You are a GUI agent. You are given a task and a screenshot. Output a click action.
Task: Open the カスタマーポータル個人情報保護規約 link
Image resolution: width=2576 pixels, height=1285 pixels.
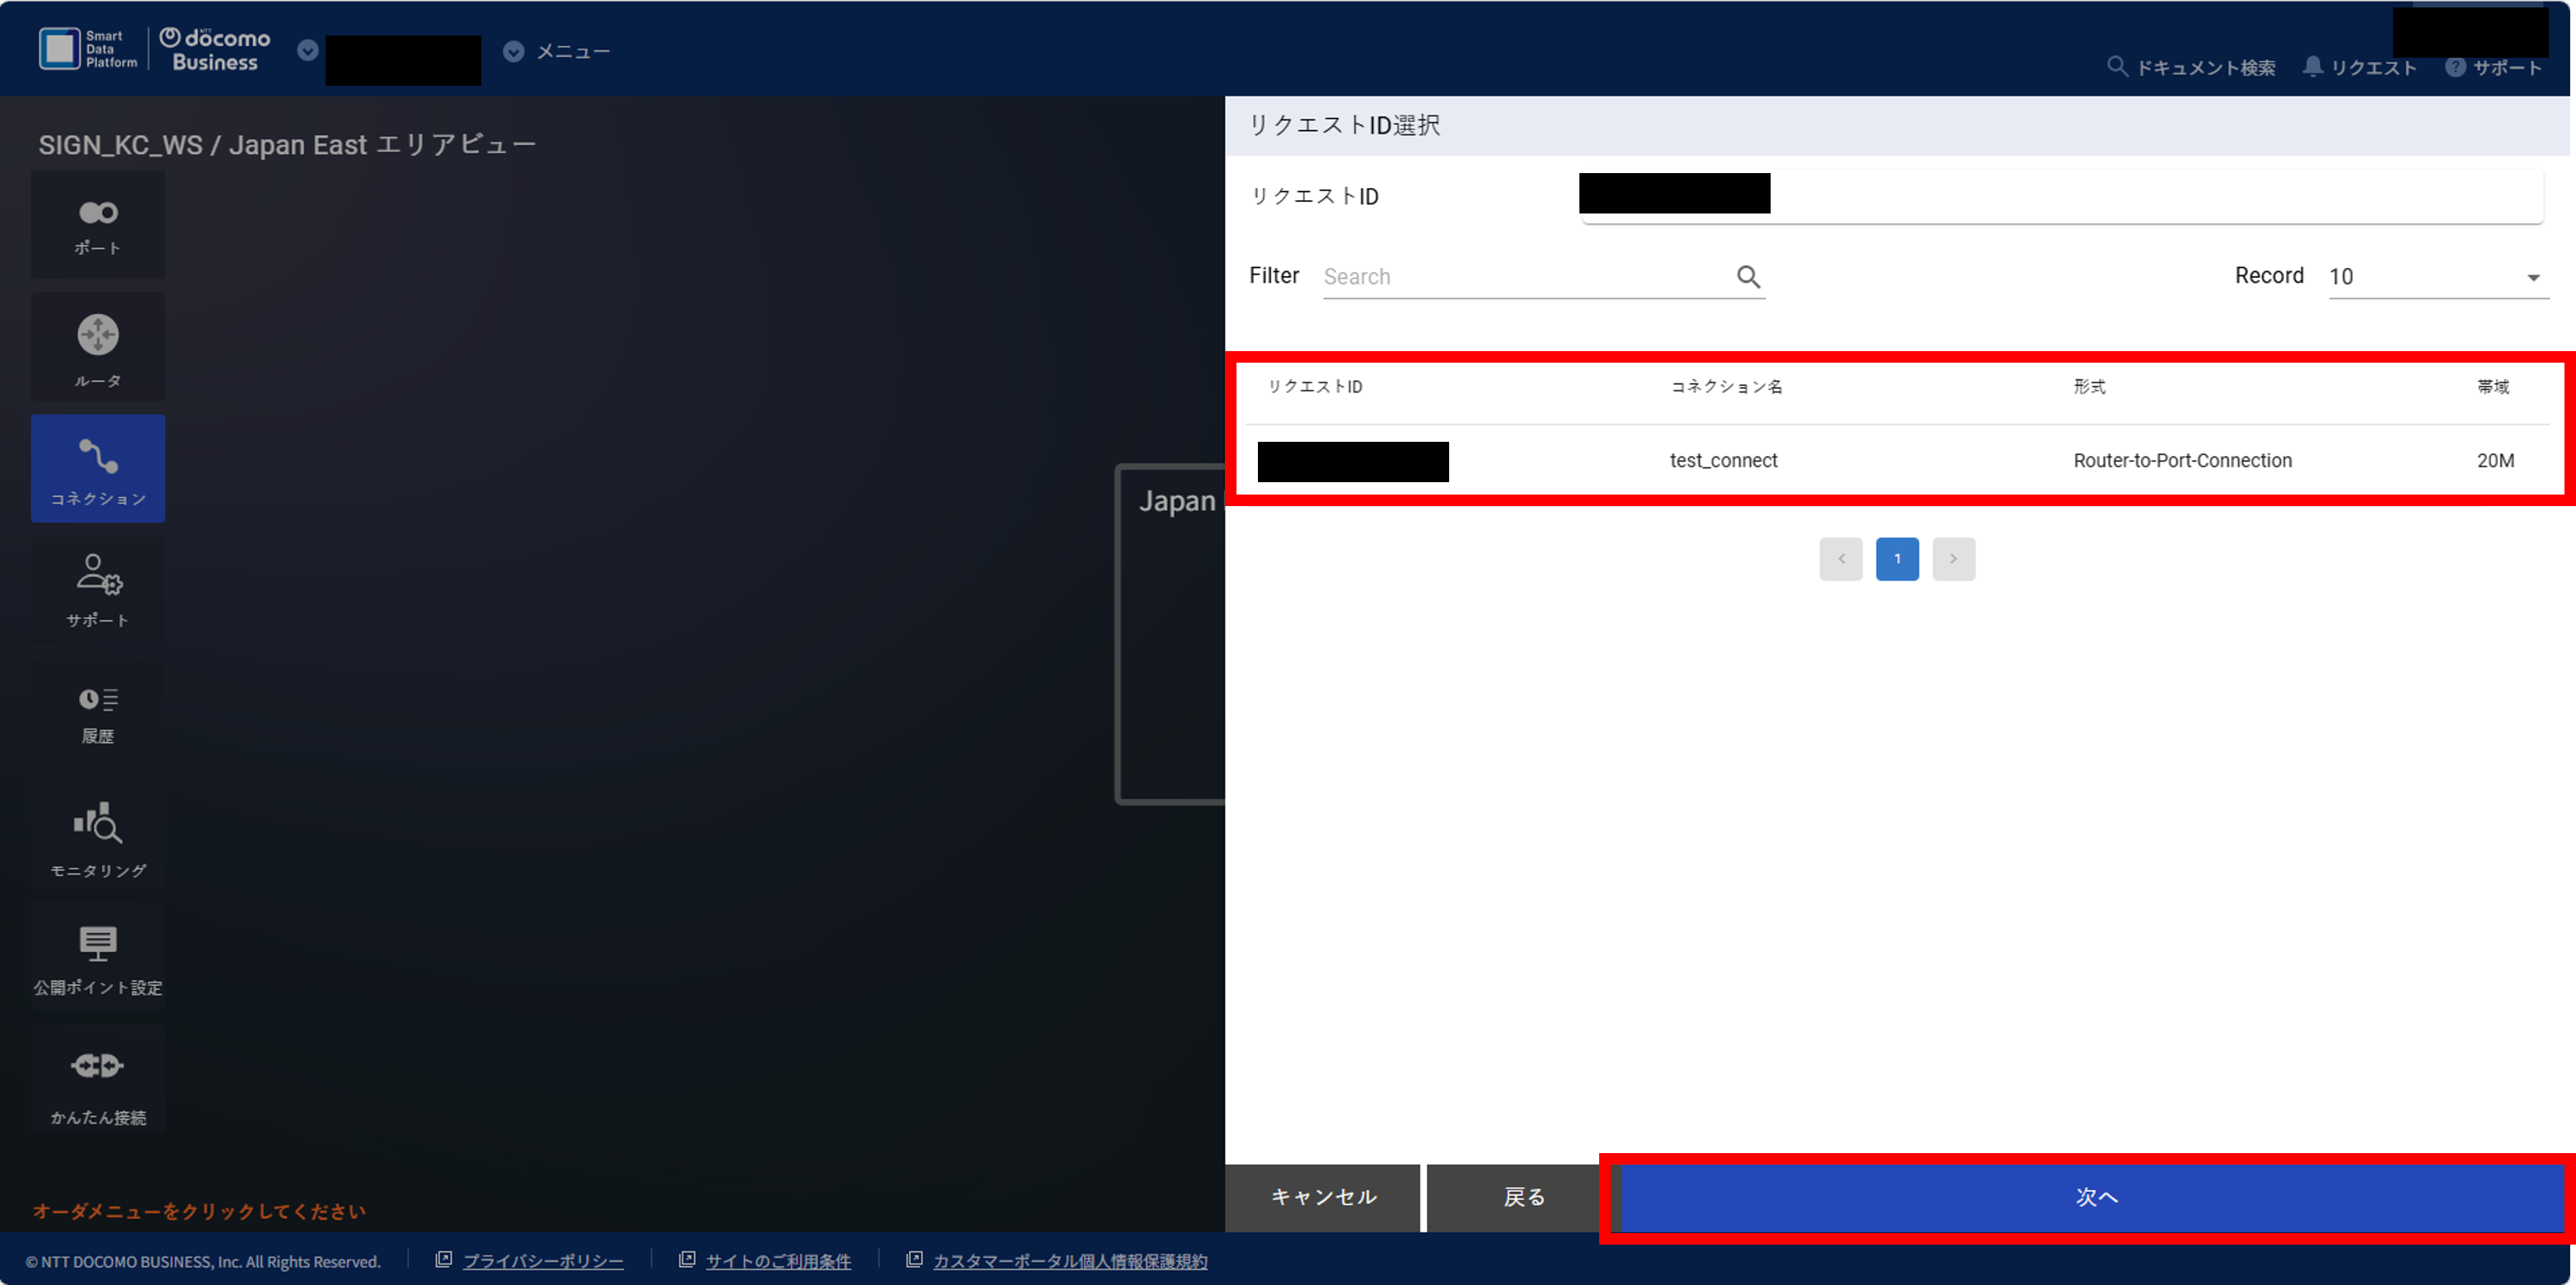tap(1070, 1262)
